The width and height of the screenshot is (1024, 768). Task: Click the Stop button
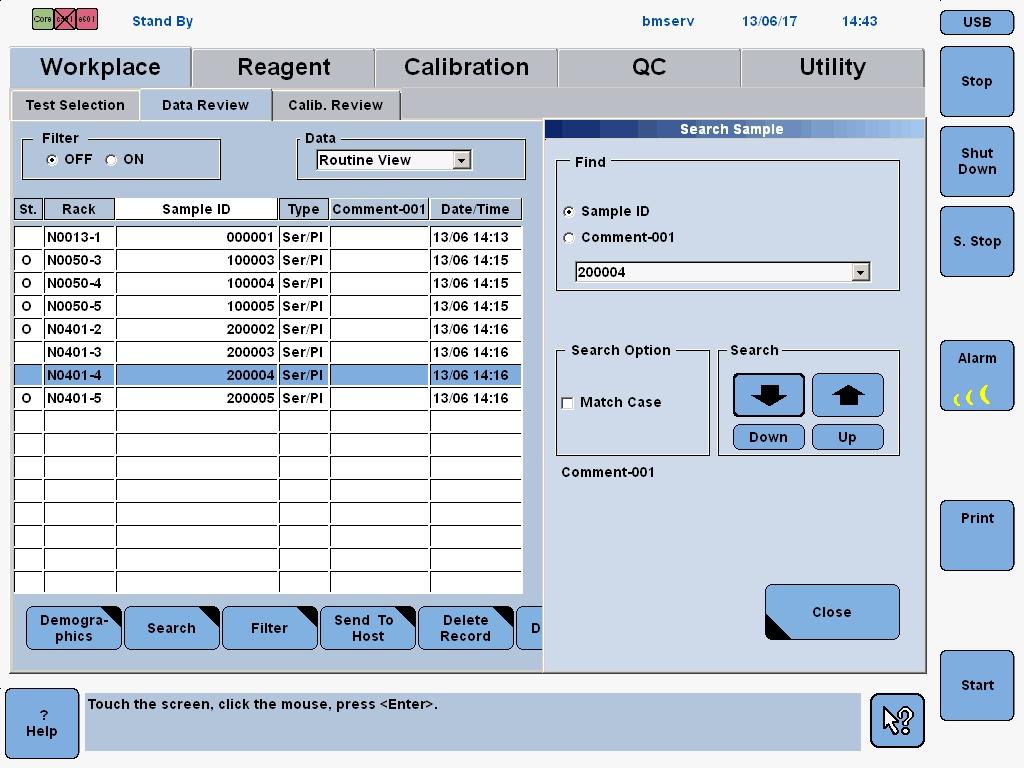(977, 82)
